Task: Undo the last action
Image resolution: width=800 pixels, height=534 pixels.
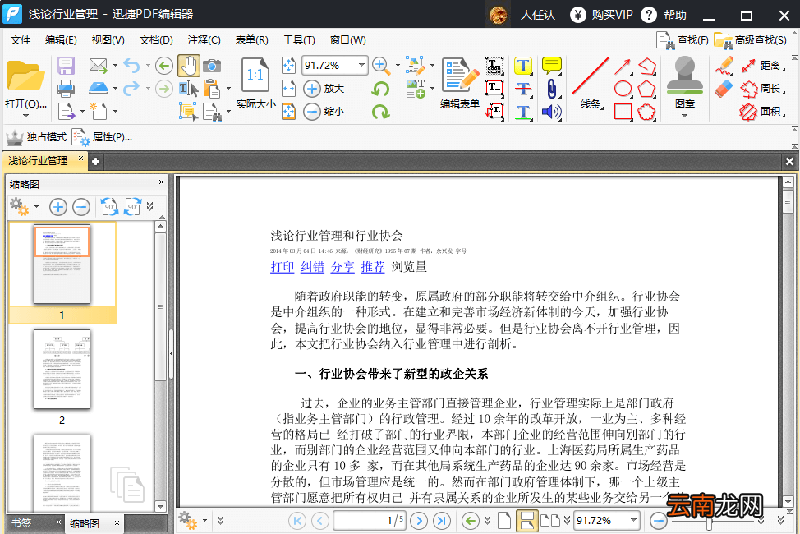Action: pyautogui.click(x=132, y=65)
